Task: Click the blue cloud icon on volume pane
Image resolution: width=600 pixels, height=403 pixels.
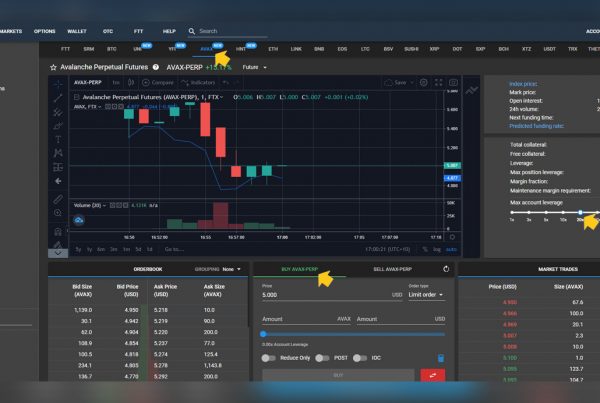Action: [79, 220]
